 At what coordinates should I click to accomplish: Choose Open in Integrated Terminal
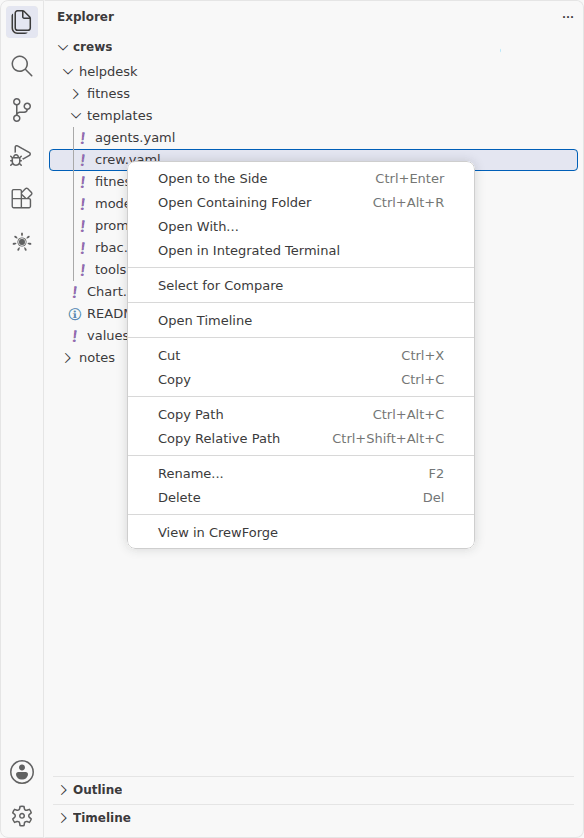[301, 251]
